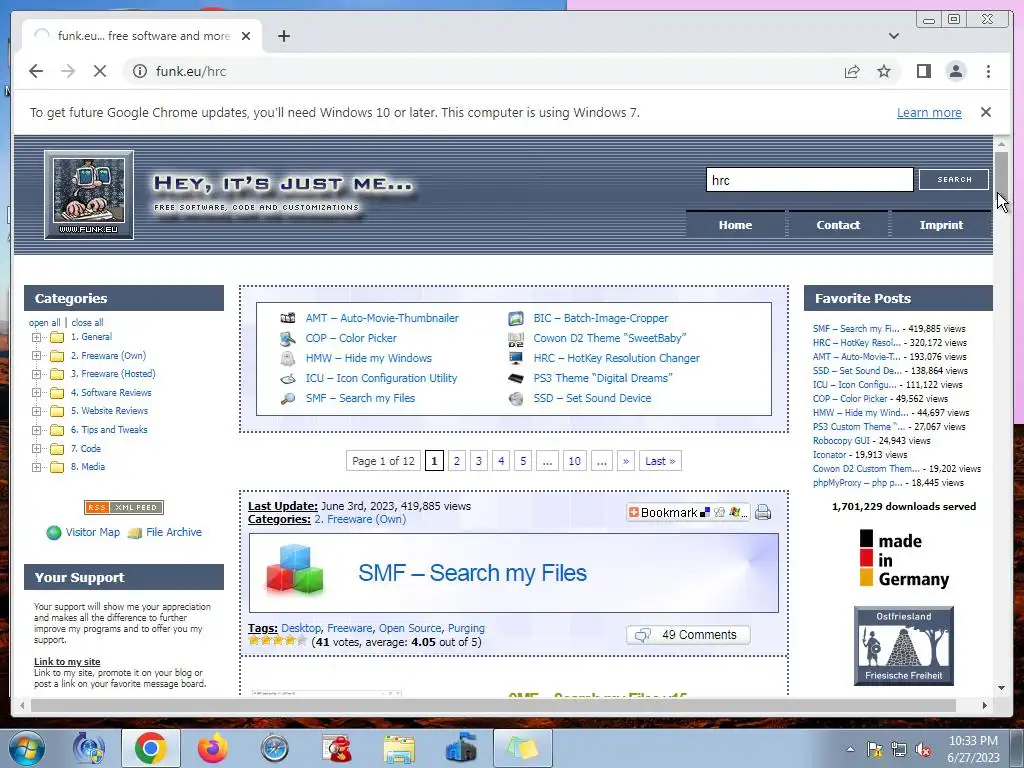
Task: Dismiss the Chrome update notification bar
Action: 985,112
